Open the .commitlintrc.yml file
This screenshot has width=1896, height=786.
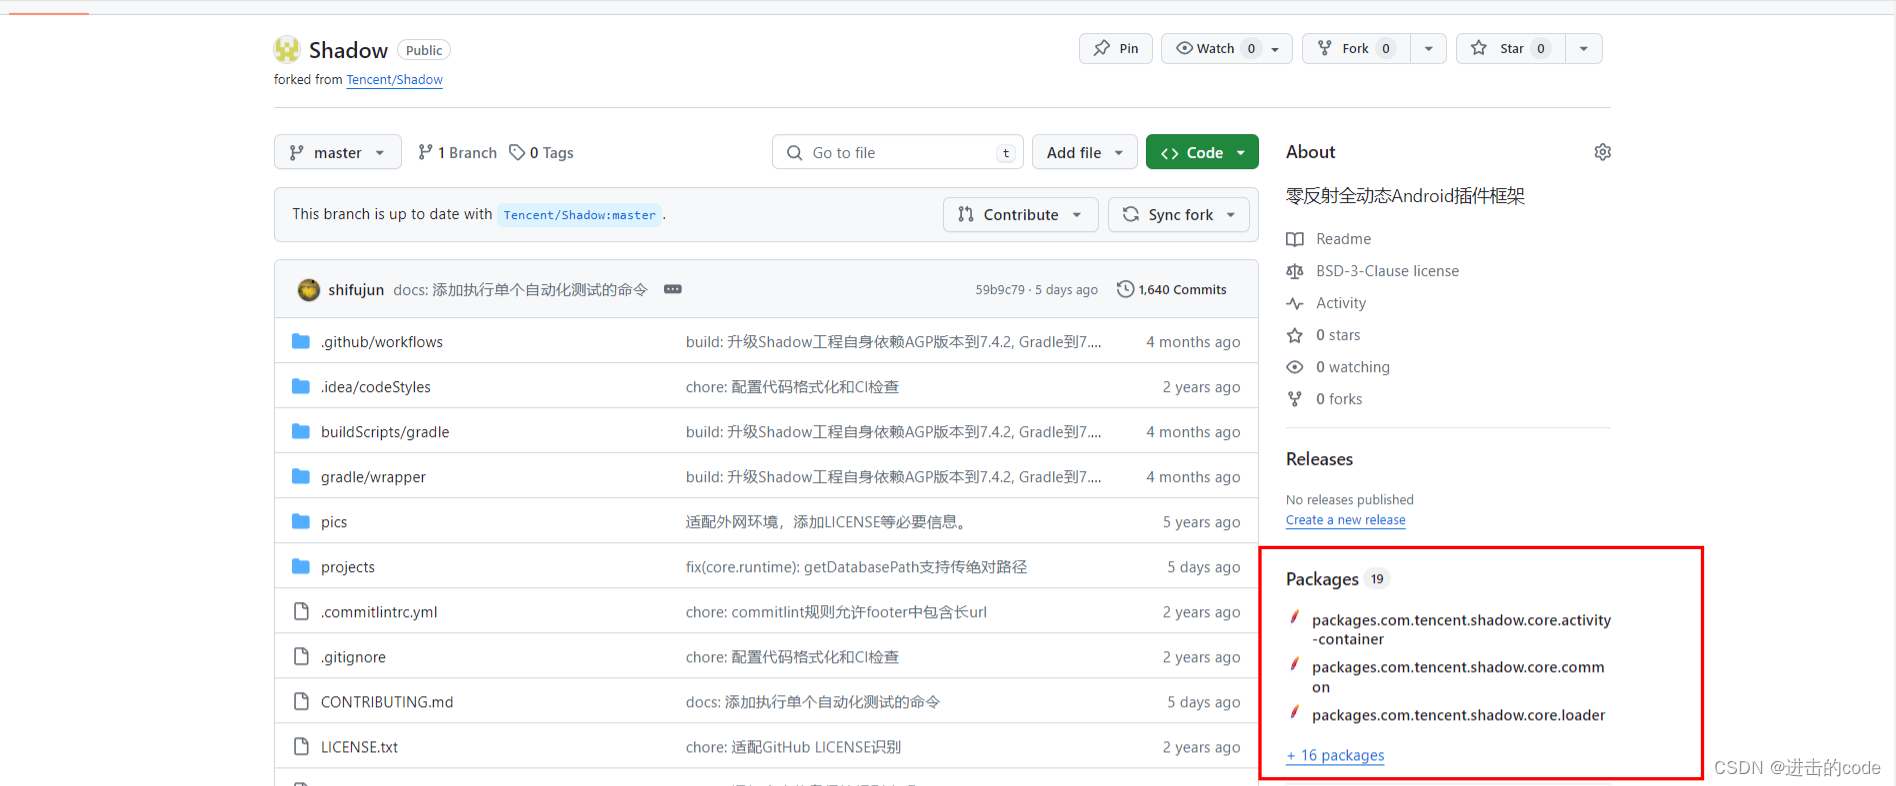[x=379, y=612]
